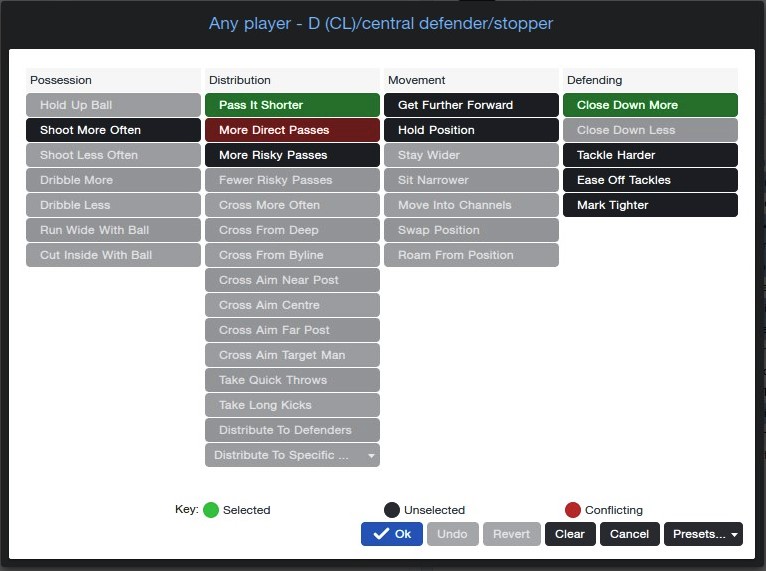Viewport: 766px width, 571px height.
Task: Deselect Pass It Shorter instruction
Action: pos(292,105)
